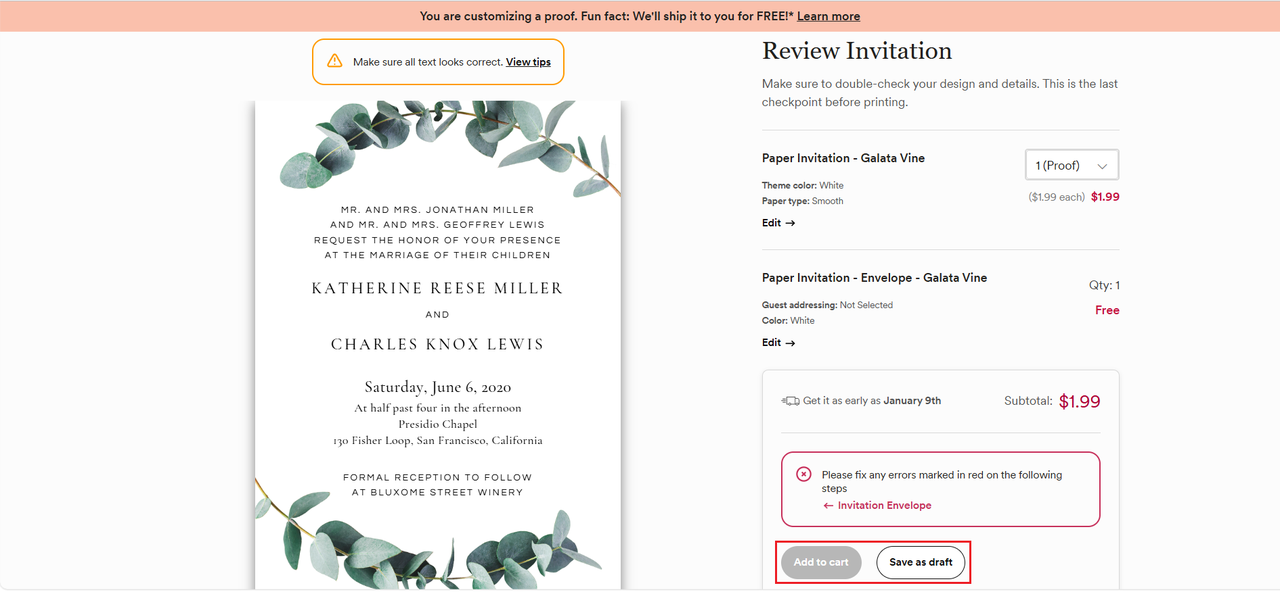Viewport: 1280px width, 592px height.
Task: Click the Guest addressing: Not Selected text
Action: pyautogui.click(x=827, y=305)
